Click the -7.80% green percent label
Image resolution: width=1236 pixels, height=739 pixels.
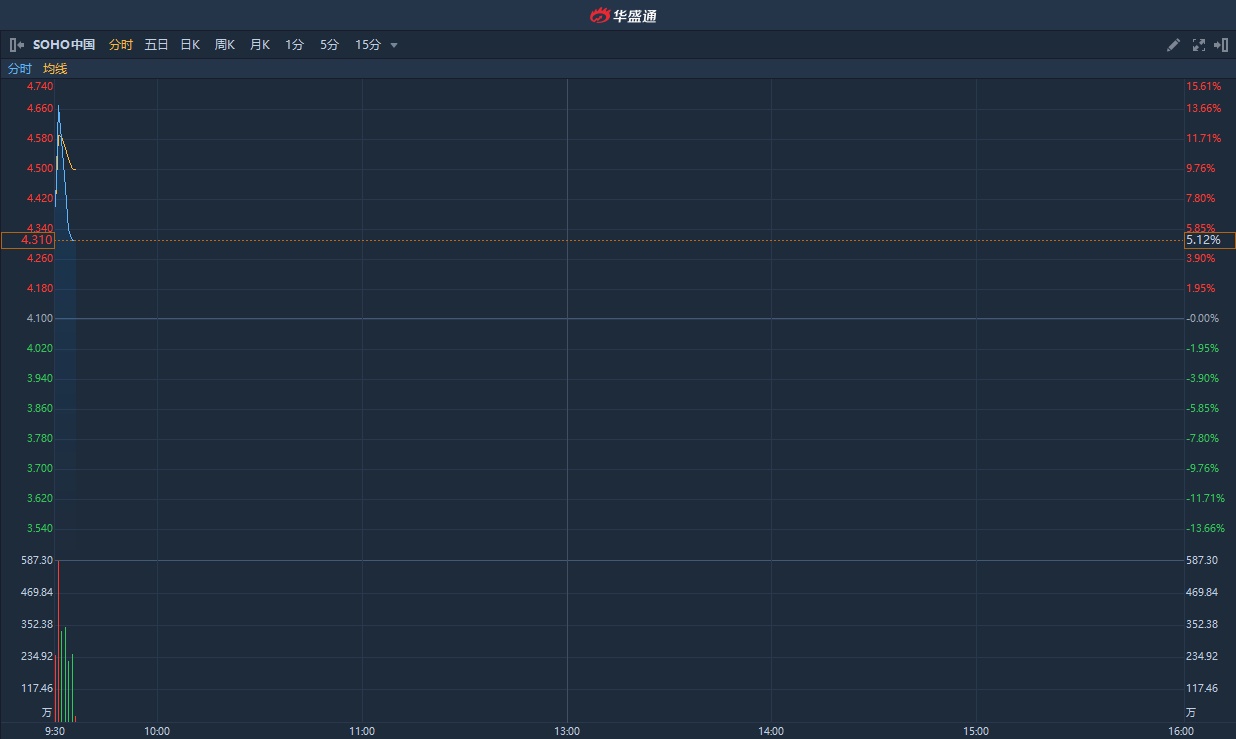click(x=1202, y=438)
